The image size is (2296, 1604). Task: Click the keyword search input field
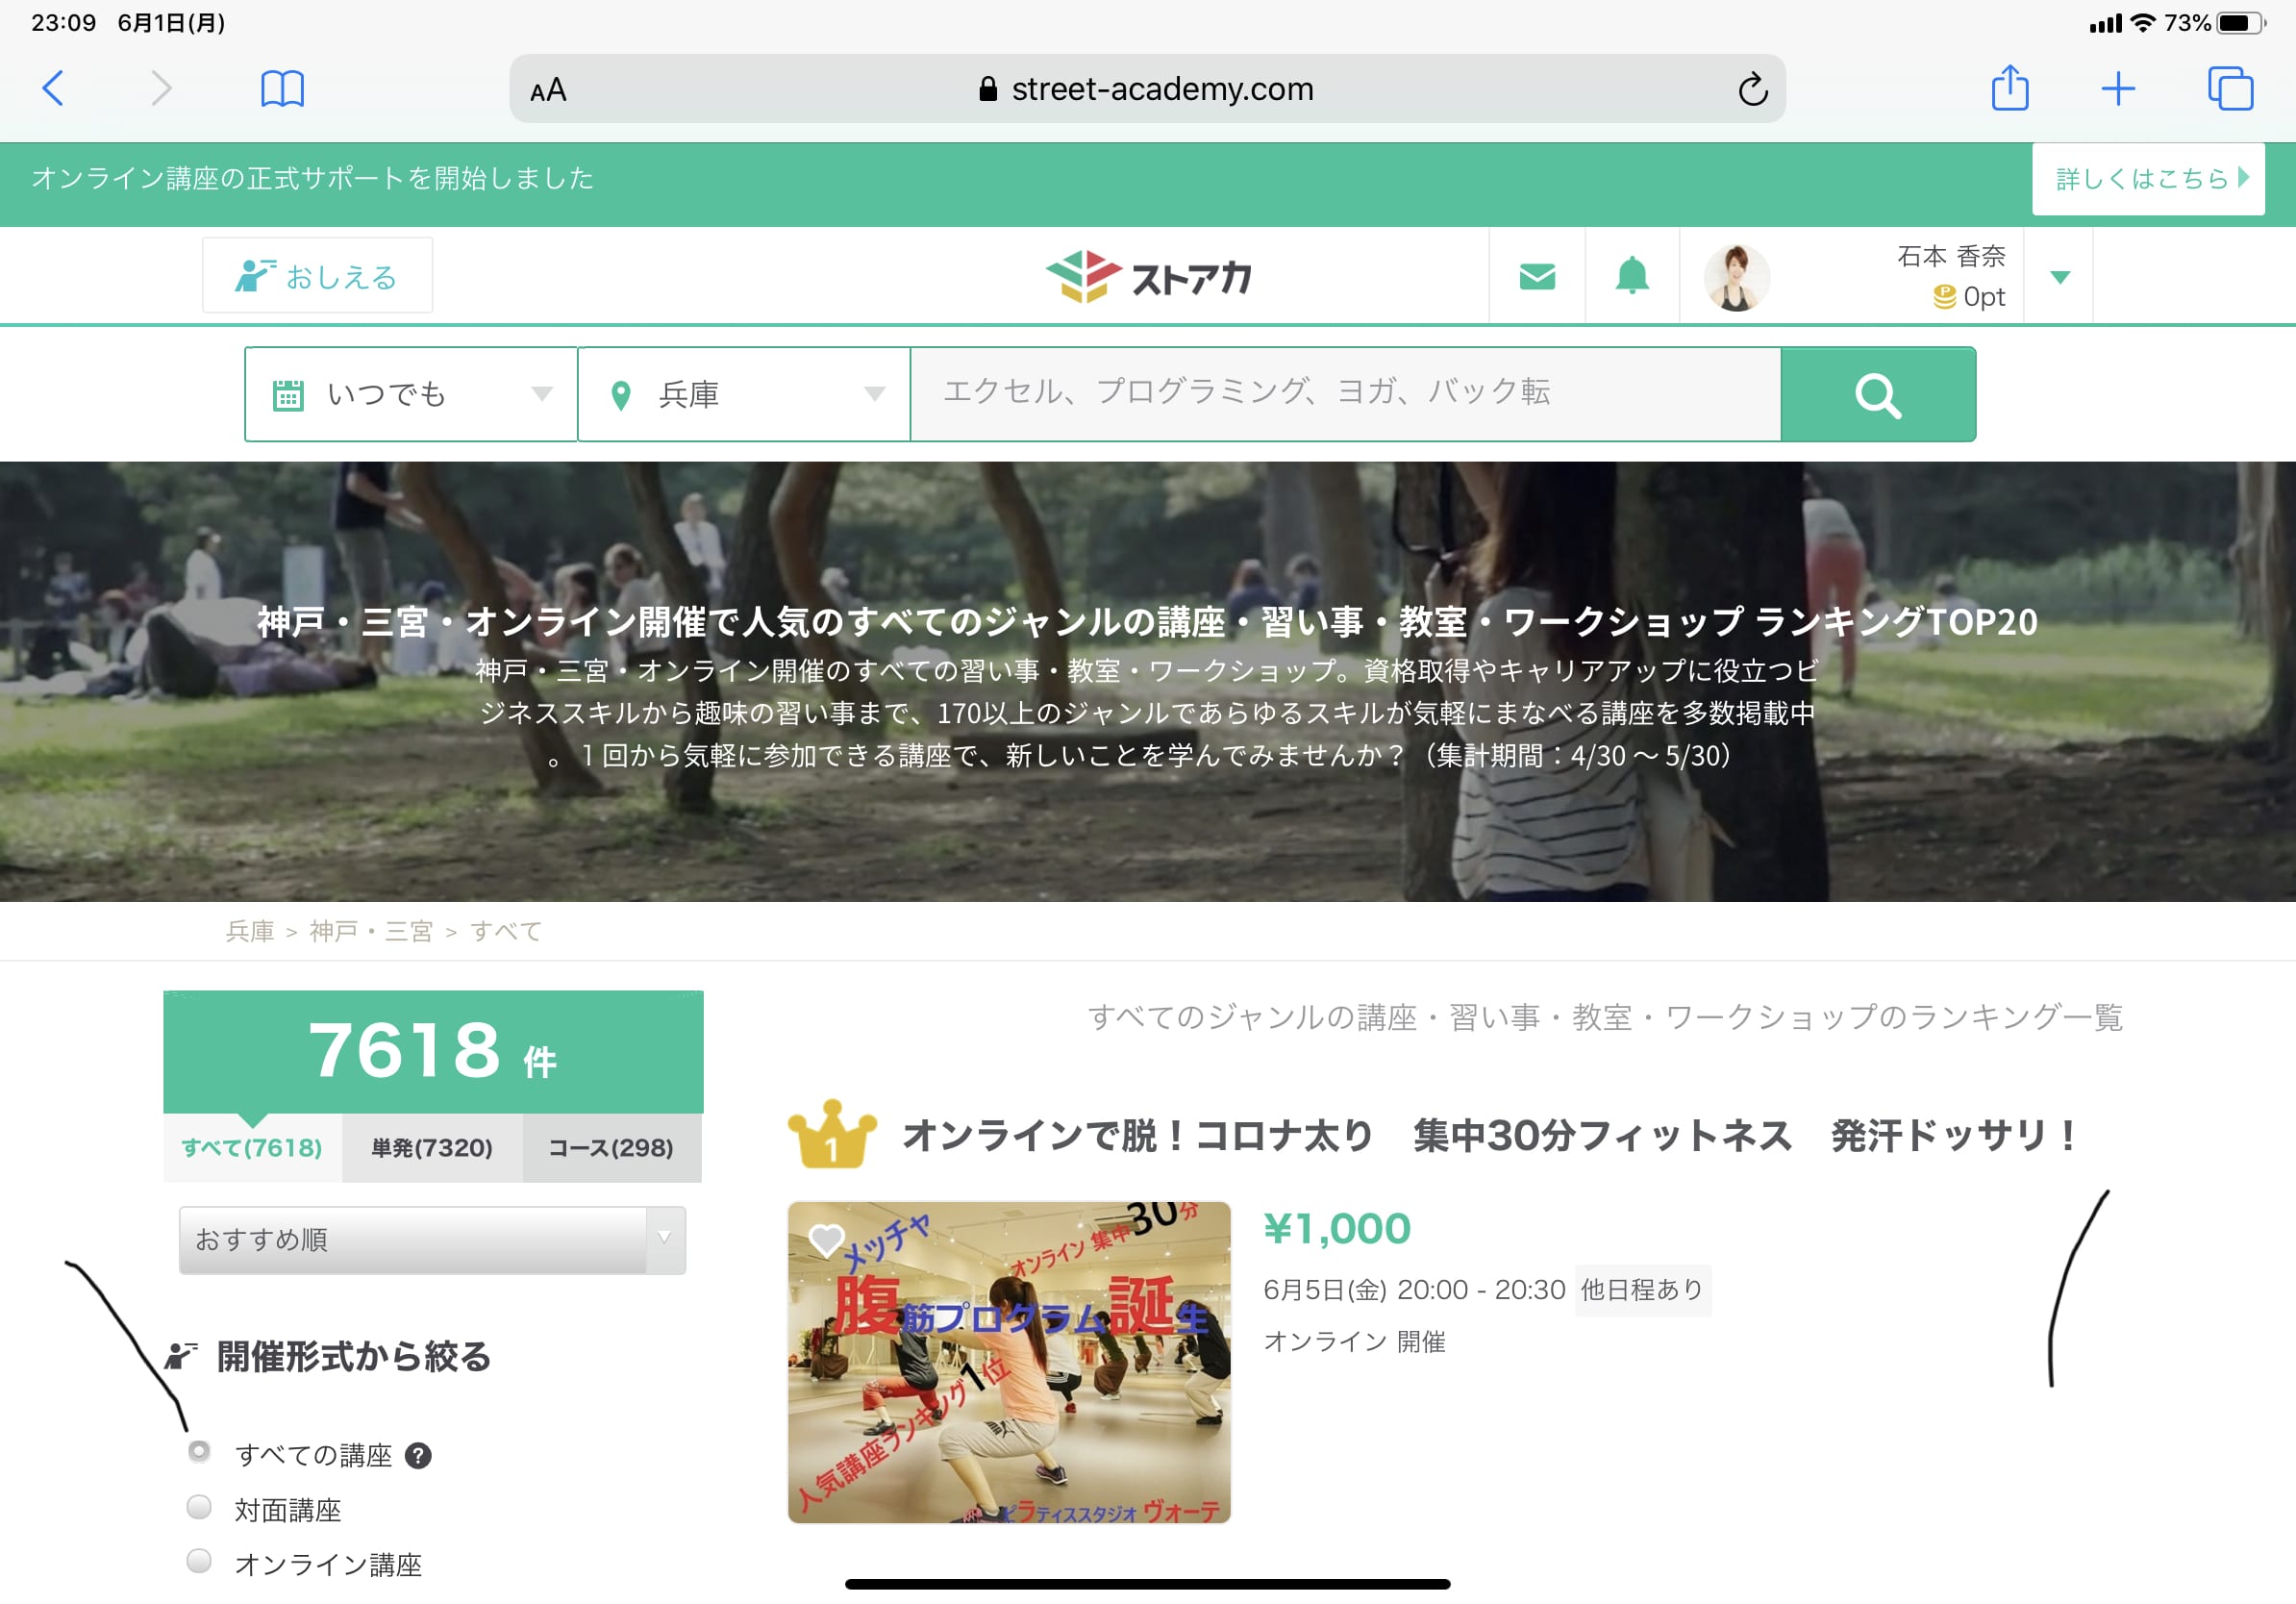click(x=1345, y=393)
